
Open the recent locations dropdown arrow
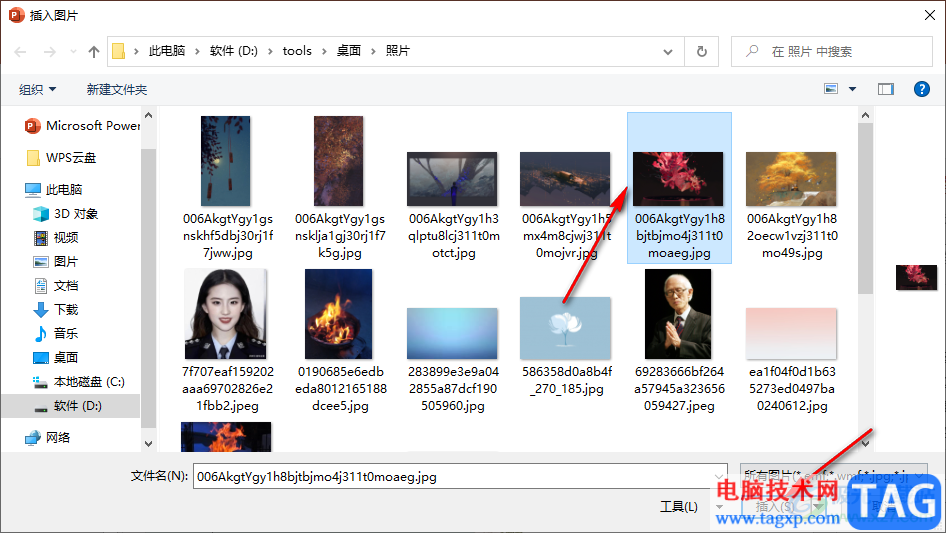pos(73,52)
